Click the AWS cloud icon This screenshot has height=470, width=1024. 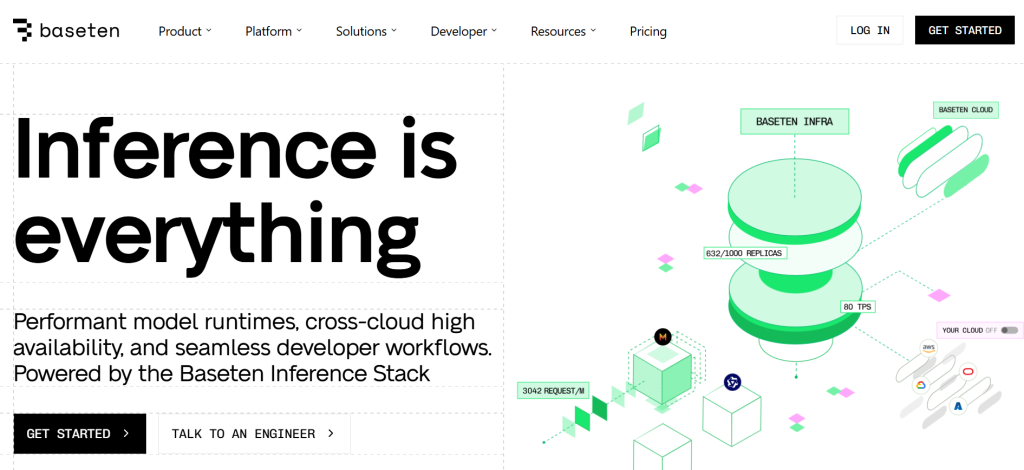pyautogui.click(x=928, y=348)
